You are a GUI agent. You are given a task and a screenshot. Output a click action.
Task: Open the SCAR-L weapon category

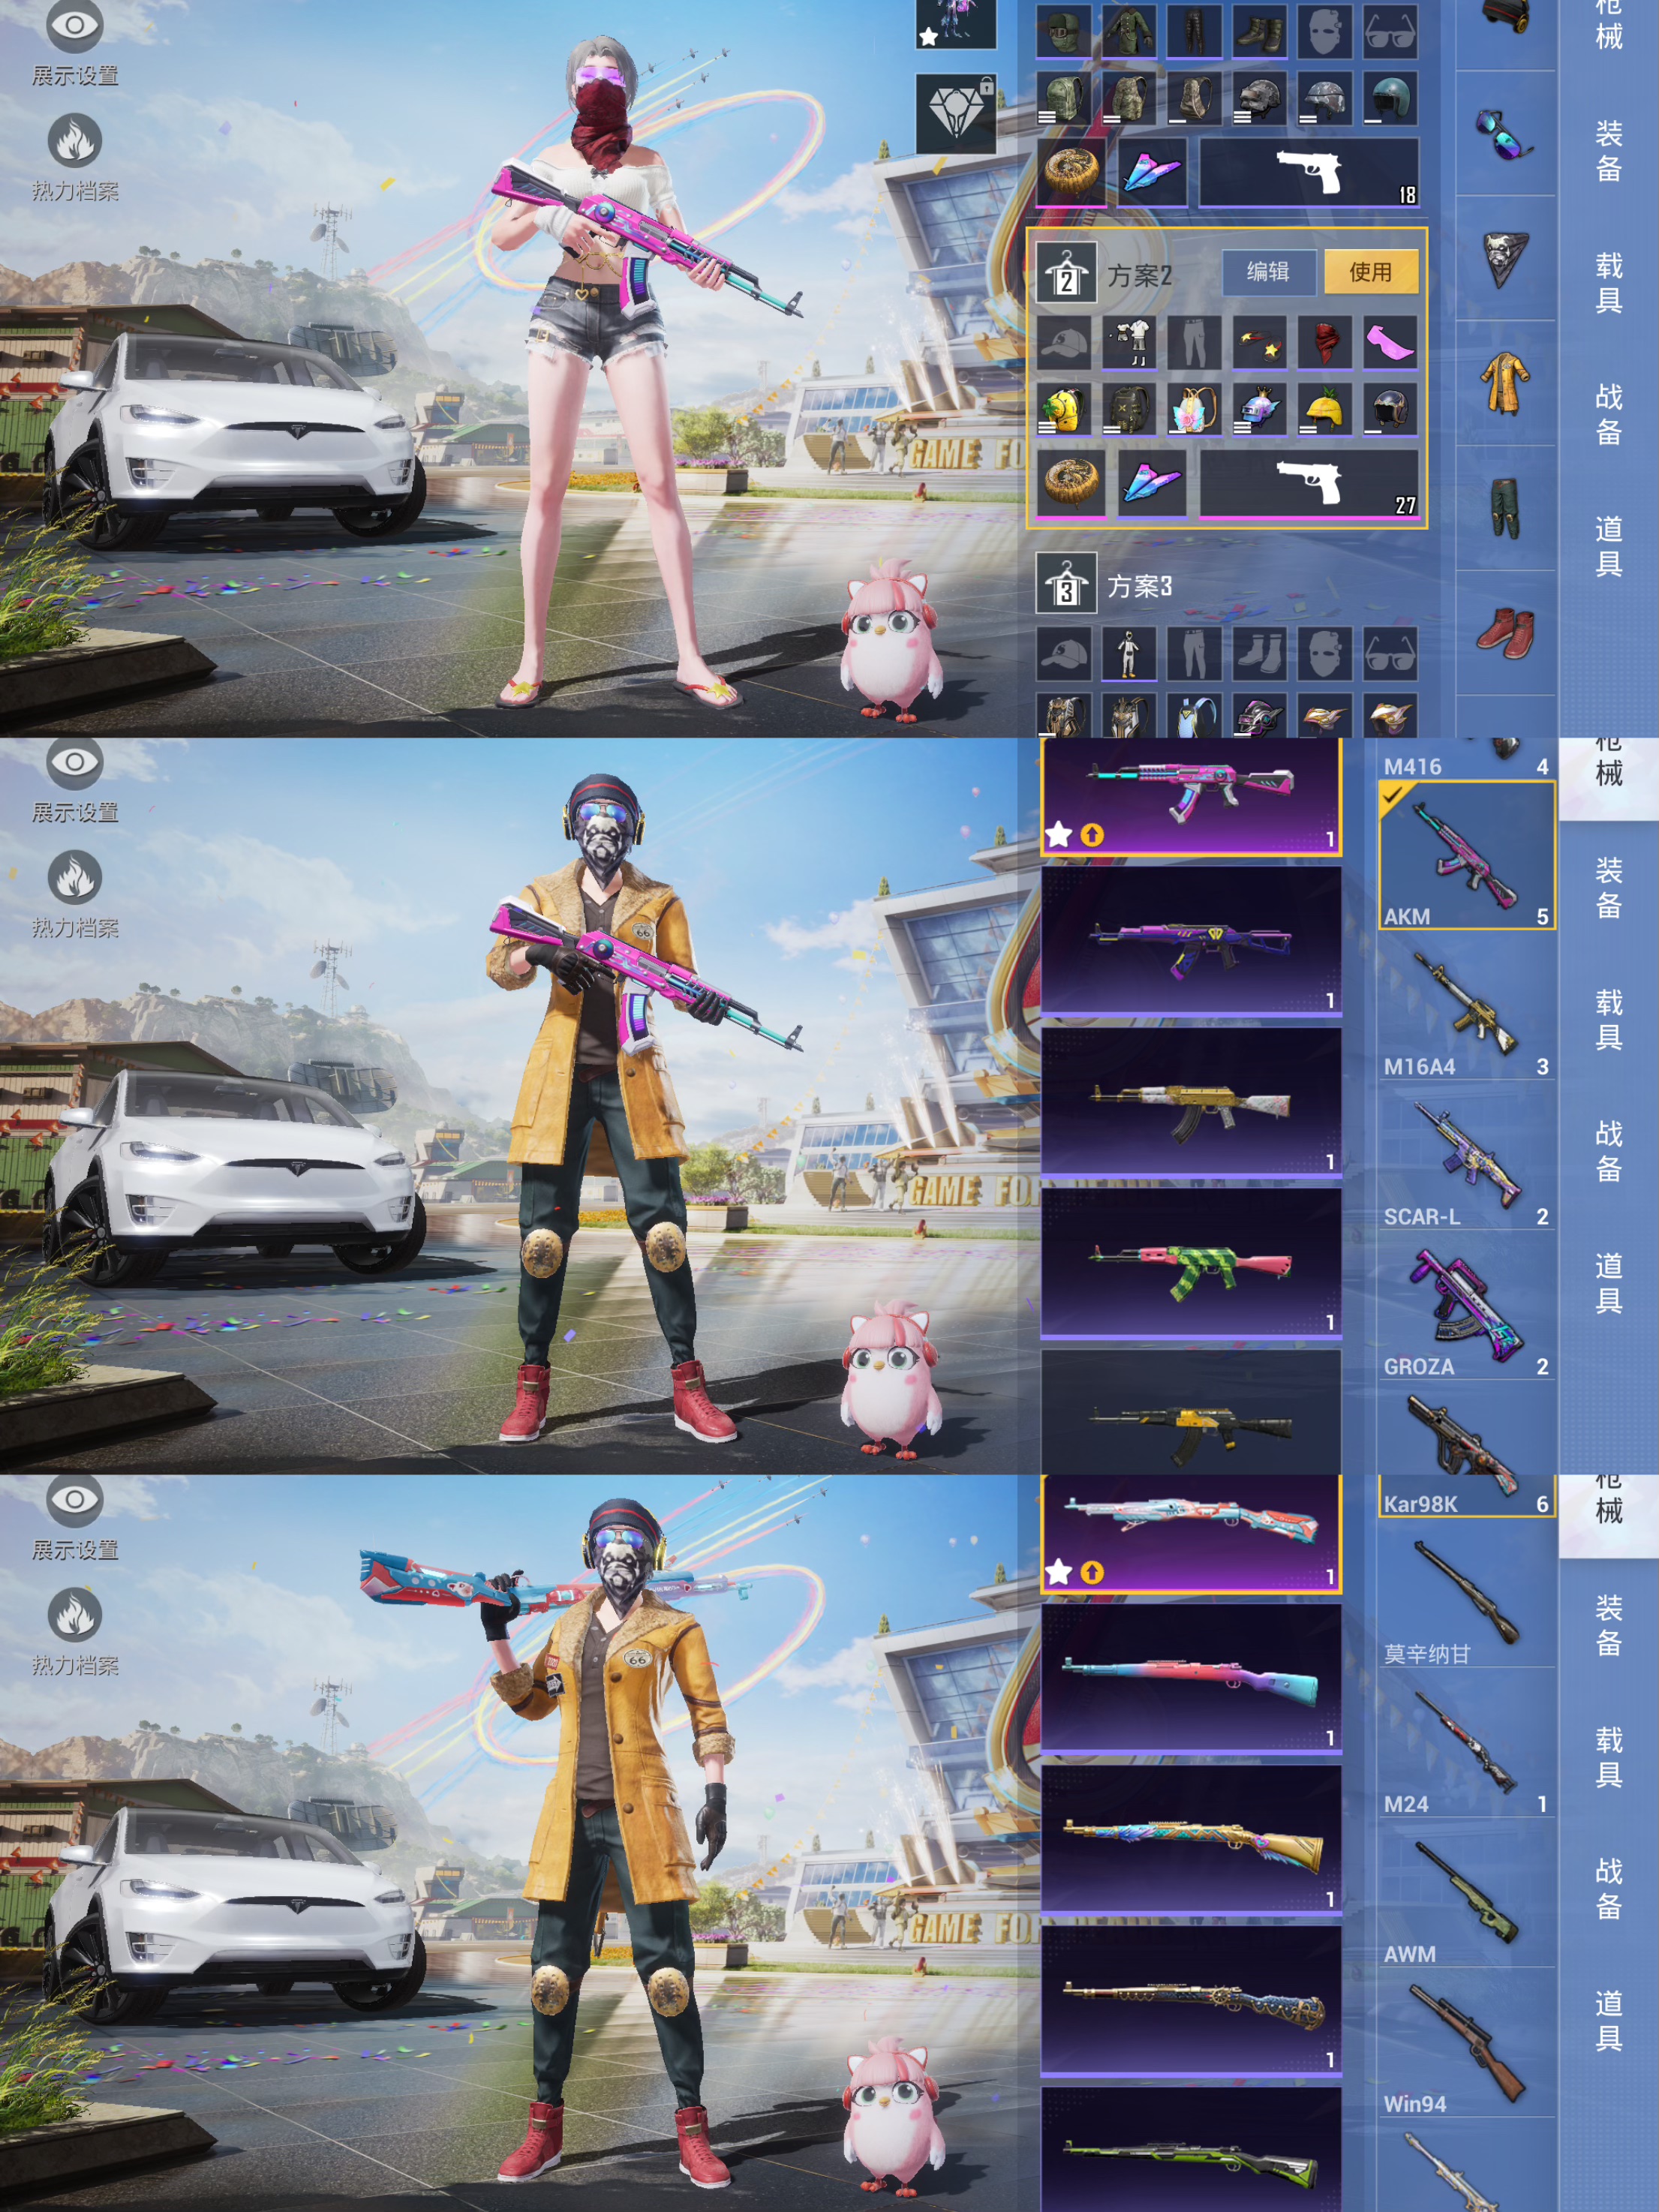pos(1466,1156)
